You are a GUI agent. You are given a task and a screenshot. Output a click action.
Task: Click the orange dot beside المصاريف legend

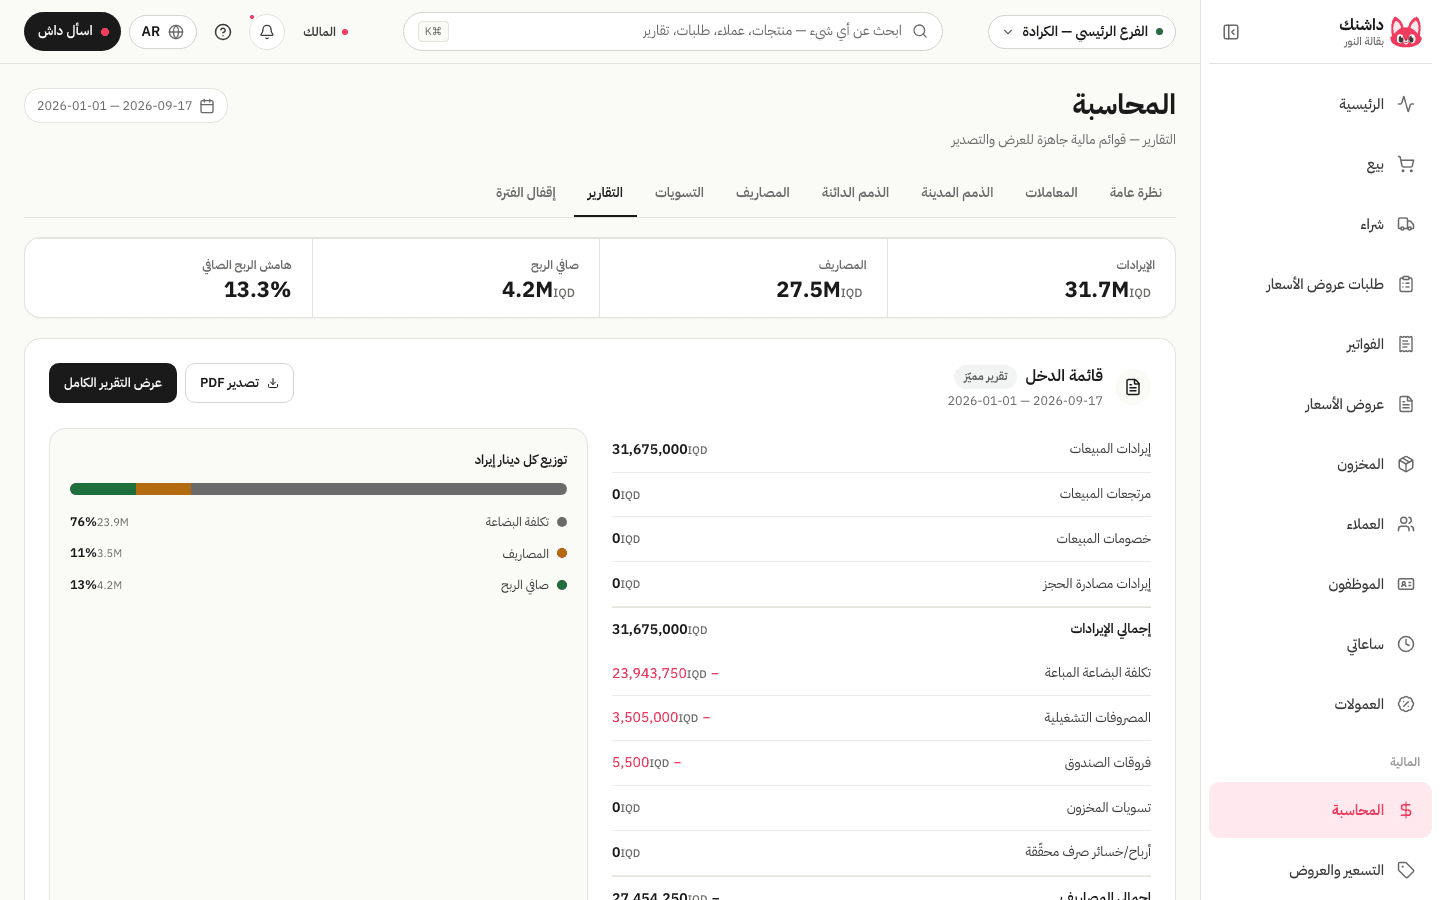pos(562,553)
